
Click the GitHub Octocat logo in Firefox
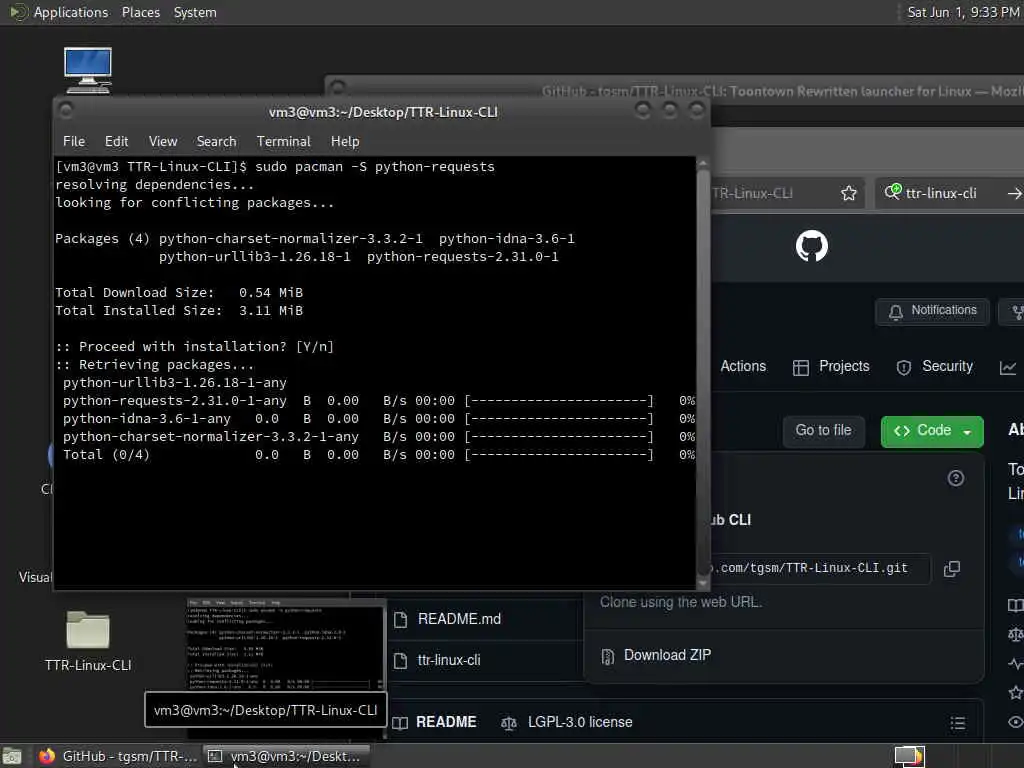click(x=812, y=246)
